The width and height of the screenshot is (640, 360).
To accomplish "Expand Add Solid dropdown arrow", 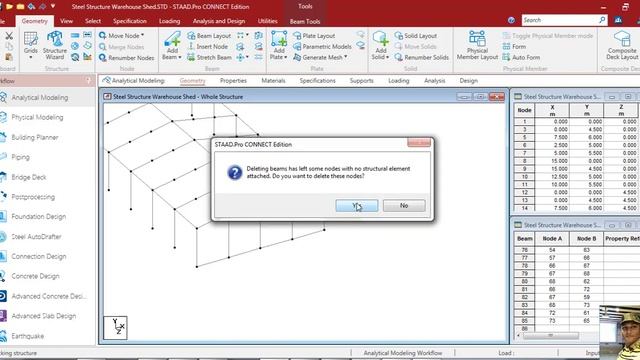I will pos(387,57).
